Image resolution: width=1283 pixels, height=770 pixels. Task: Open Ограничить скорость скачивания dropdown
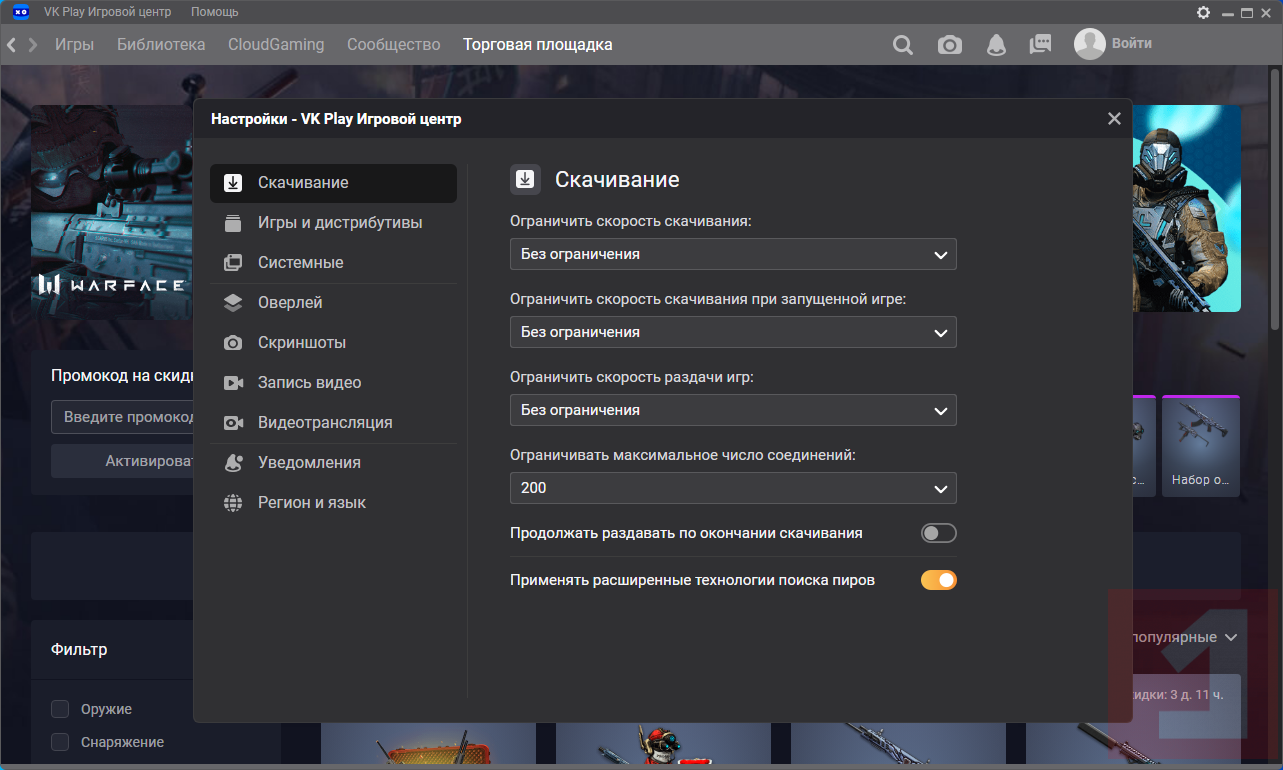(x=733, y=254)
